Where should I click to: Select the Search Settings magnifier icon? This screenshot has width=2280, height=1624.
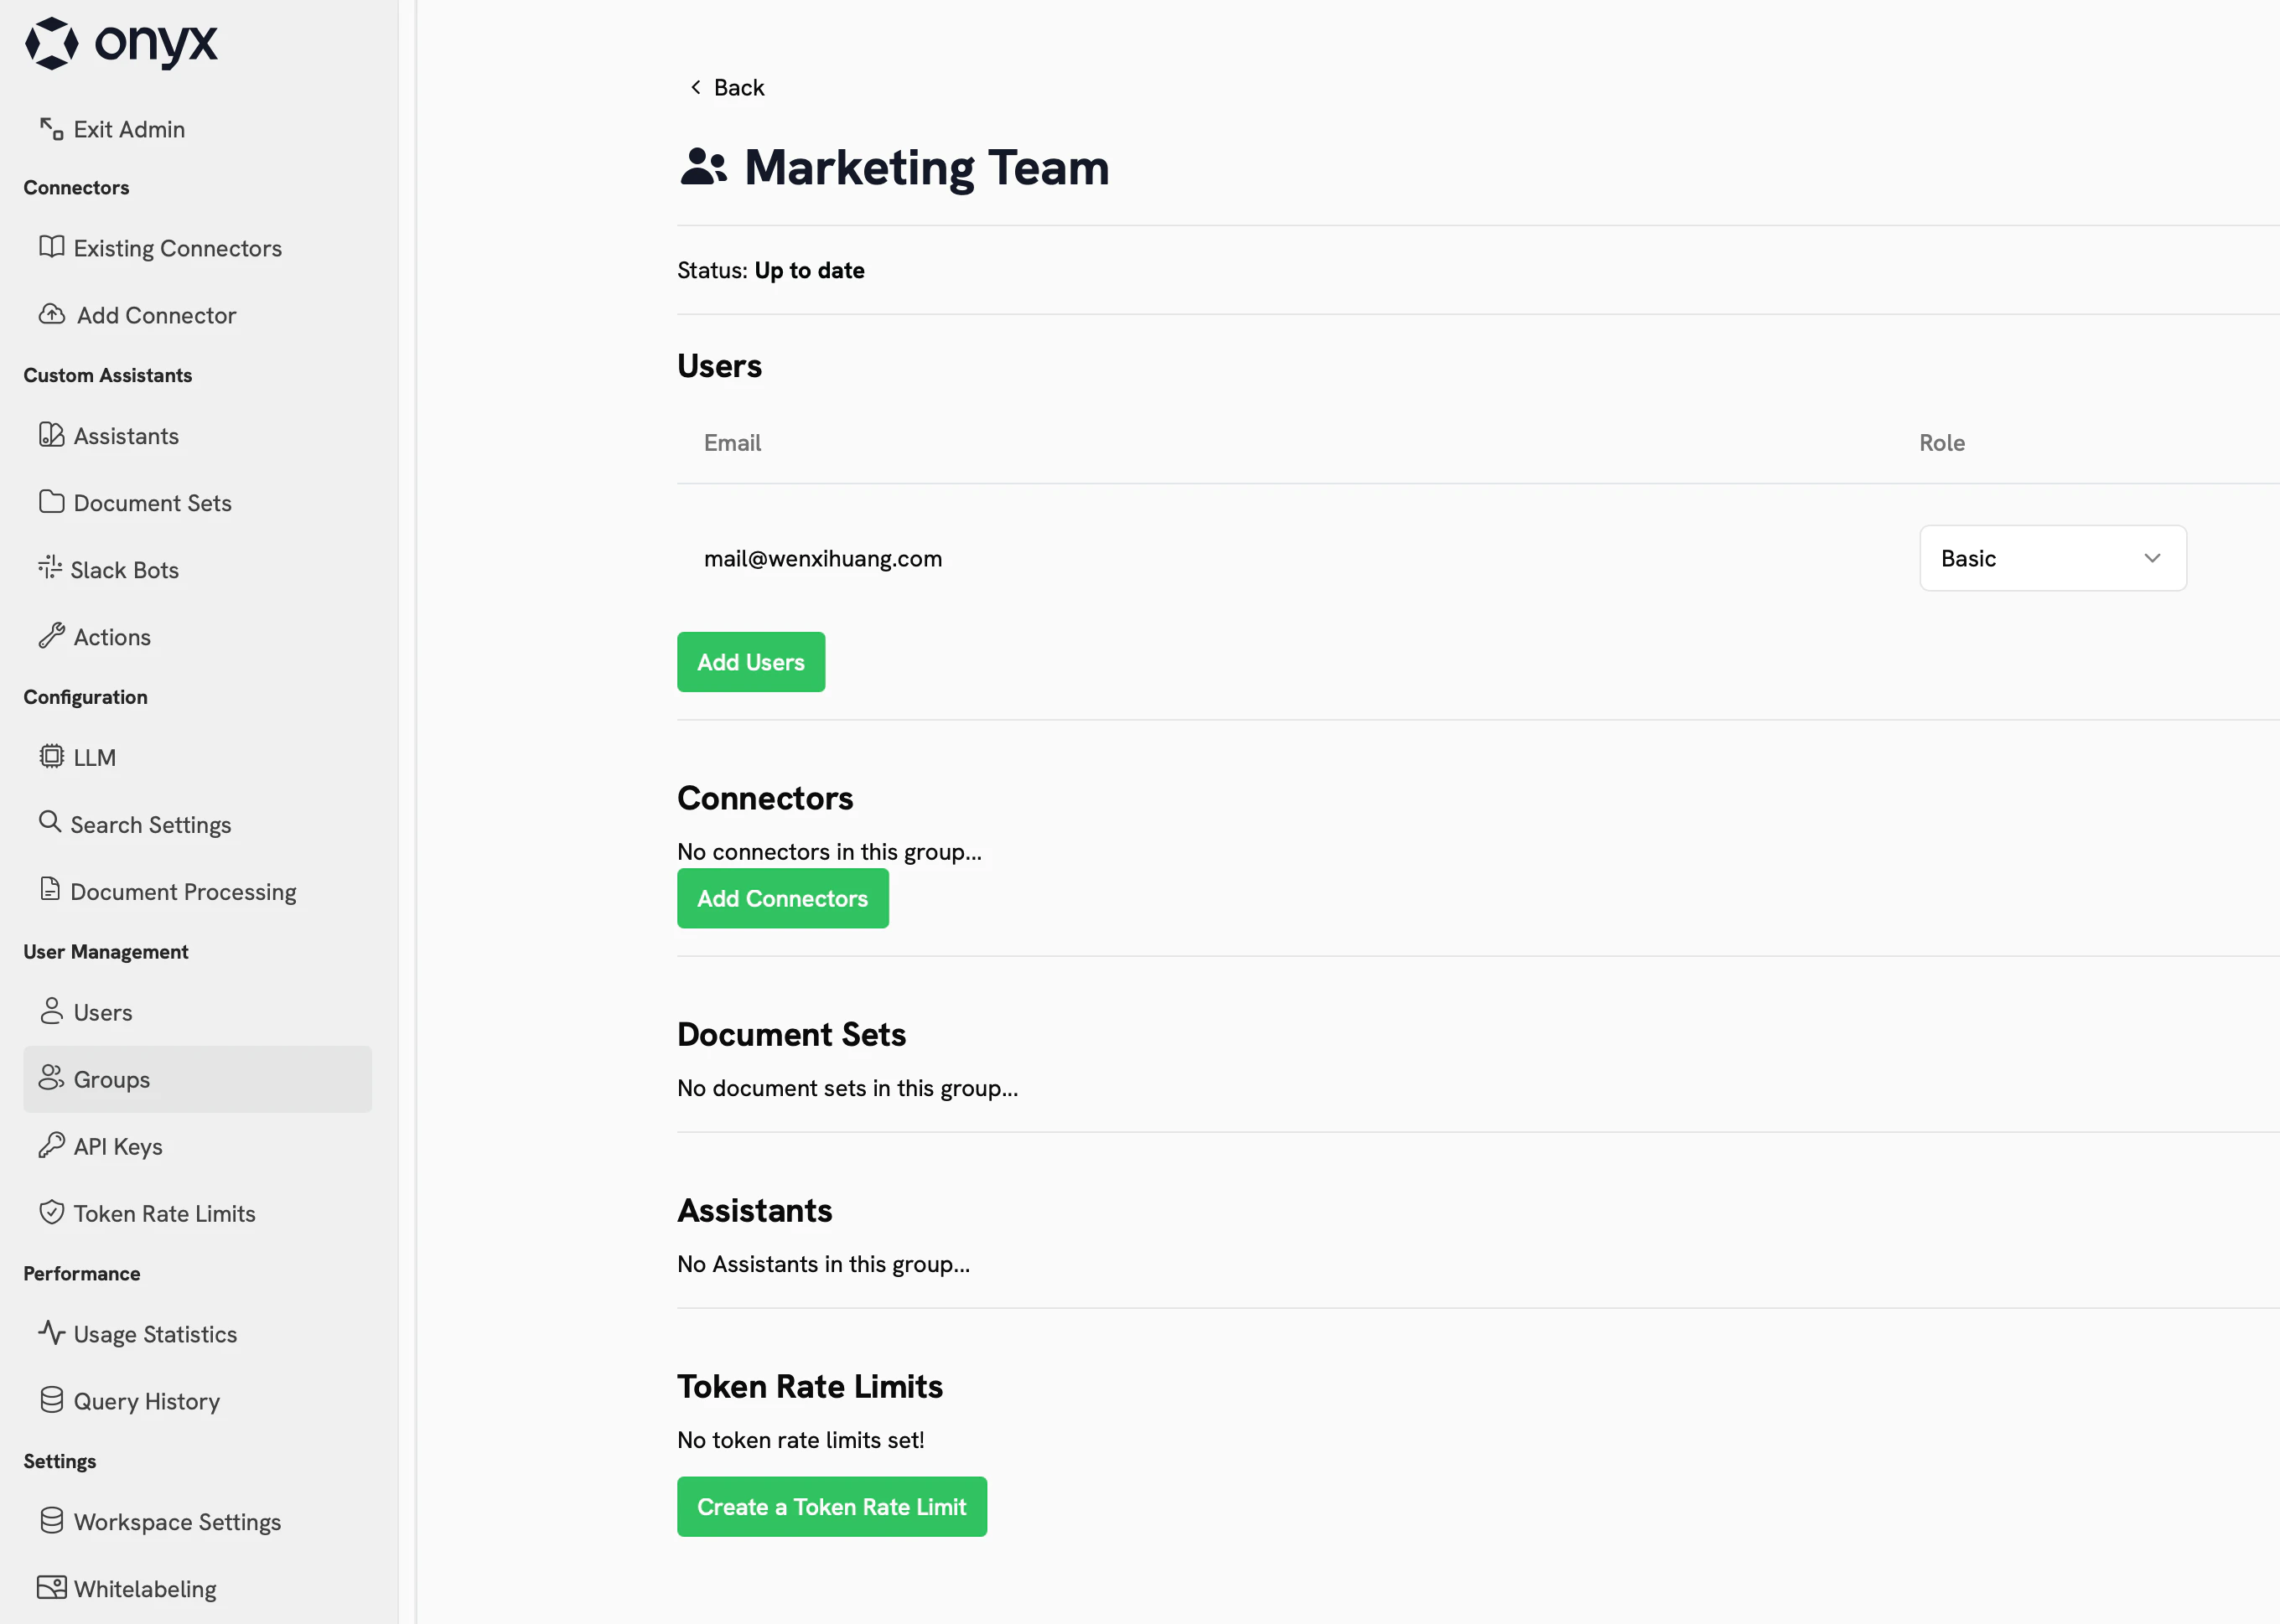tap(51, 823)
